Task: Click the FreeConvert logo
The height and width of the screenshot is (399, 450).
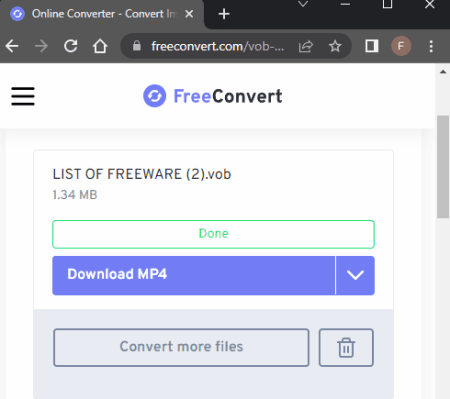Action: [213, 96]
